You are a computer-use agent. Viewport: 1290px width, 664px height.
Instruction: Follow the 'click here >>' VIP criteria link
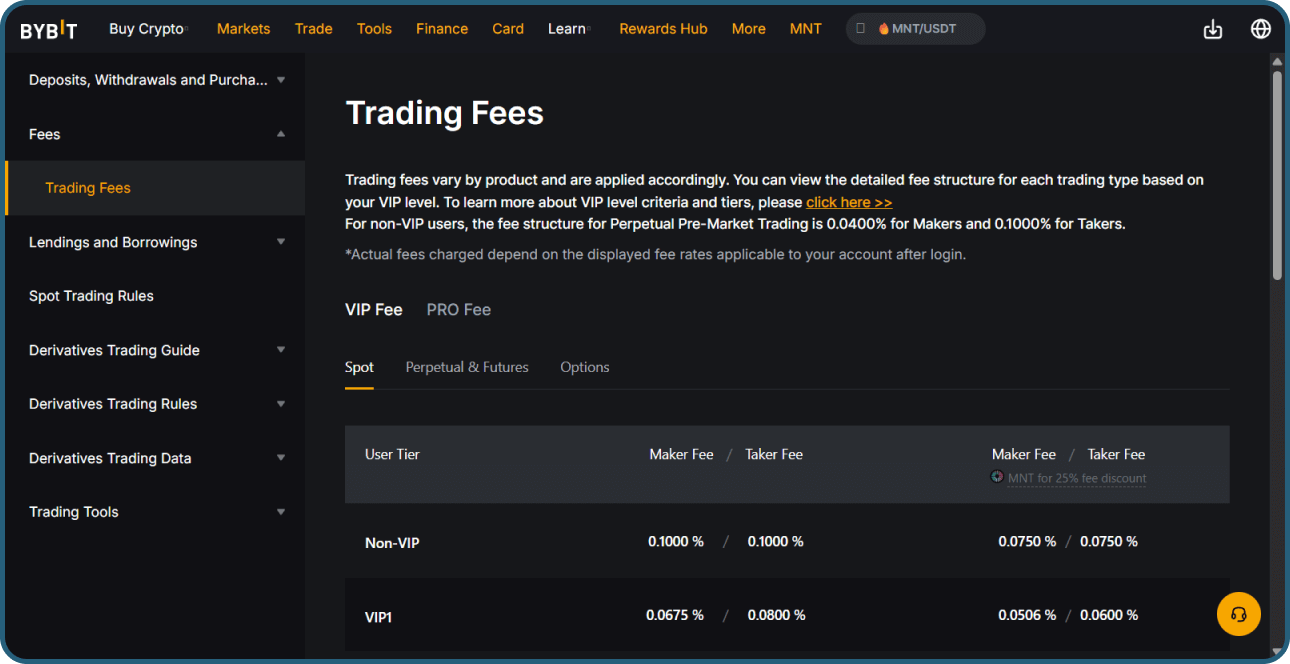click(848, 201)
